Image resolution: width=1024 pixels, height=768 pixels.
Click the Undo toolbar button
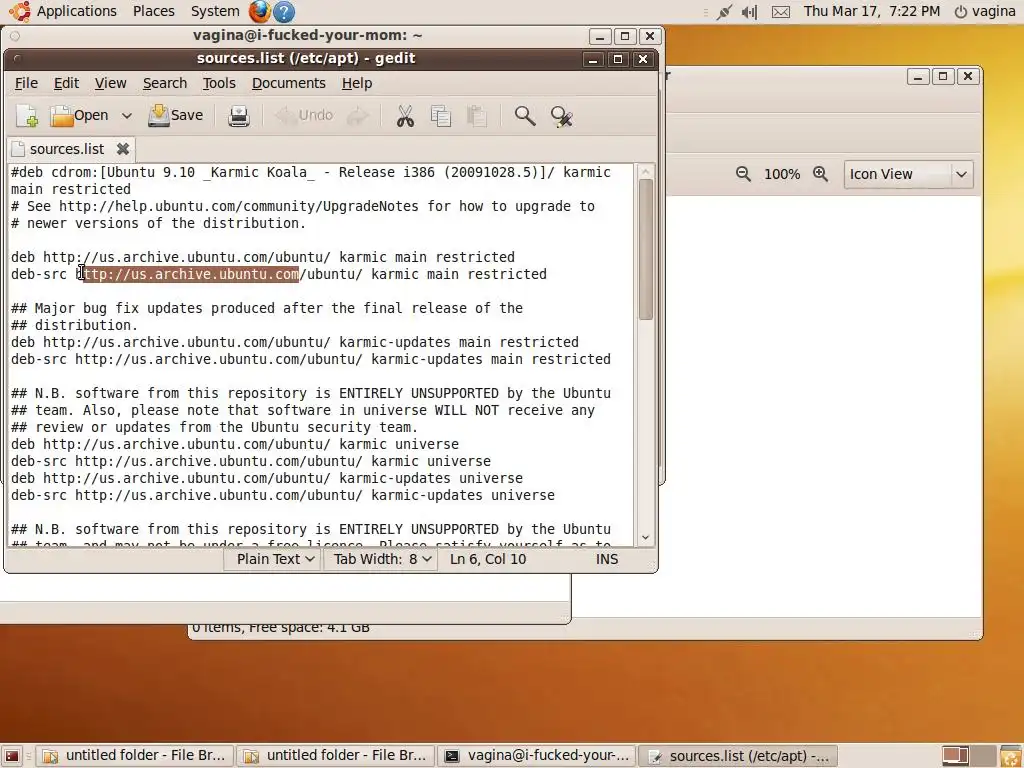click(x=304, y=116)
